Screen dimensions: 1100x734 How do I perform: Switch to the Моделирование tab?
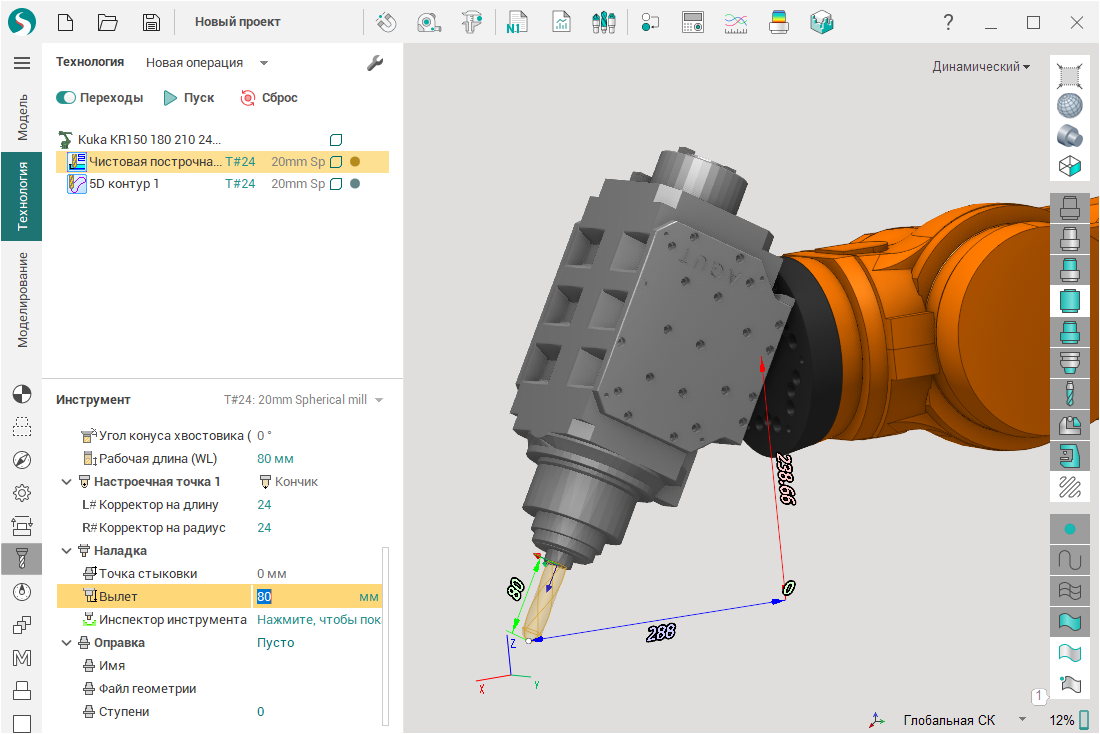pyautogui.click(x=21, y=298)
